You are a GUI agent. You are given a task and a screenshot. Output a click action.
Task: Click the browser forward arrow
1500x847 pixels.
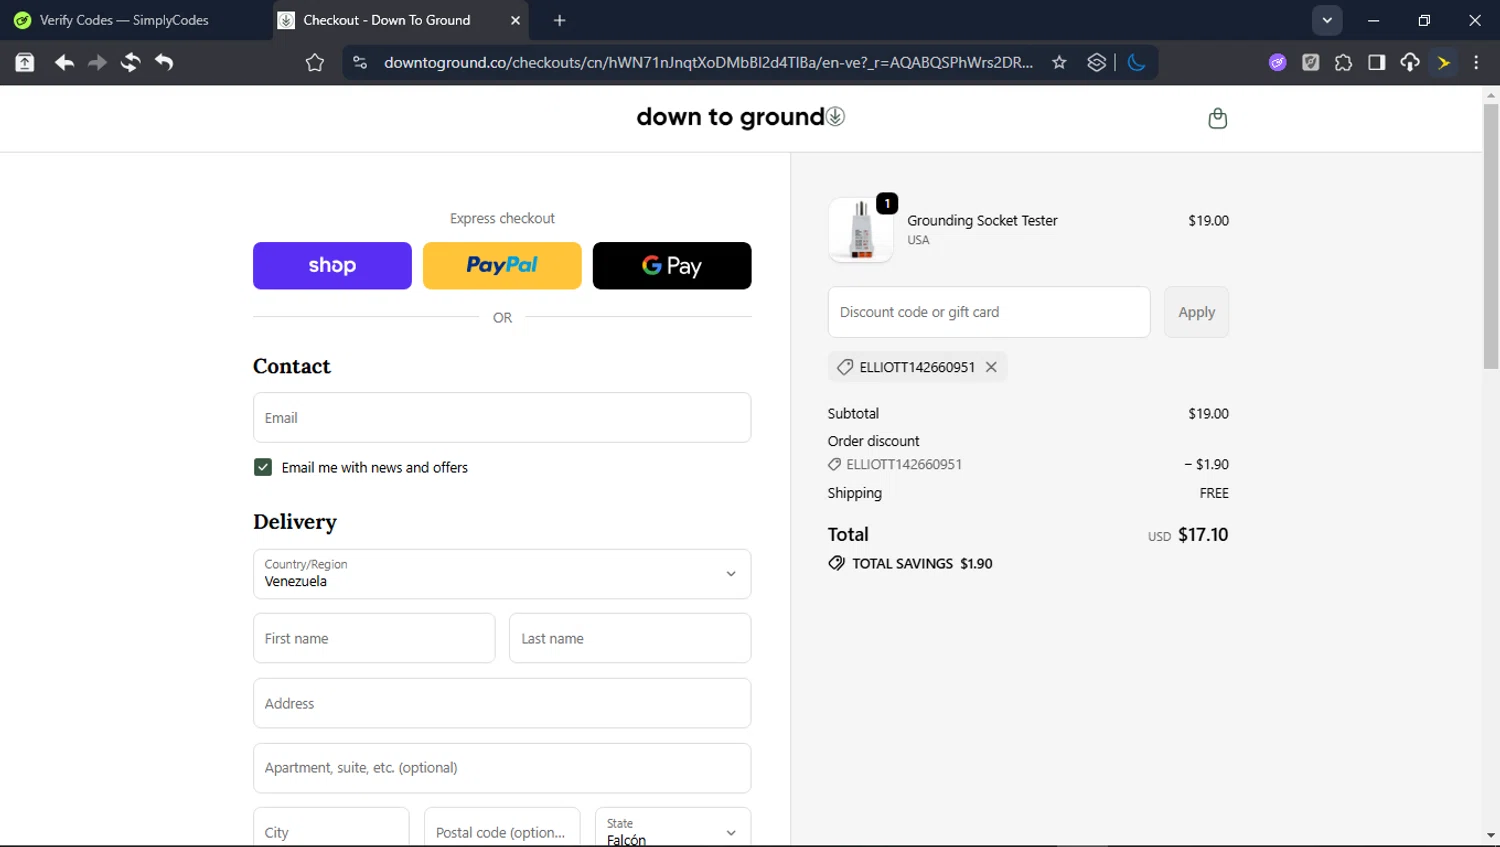(x=97, y=63)
